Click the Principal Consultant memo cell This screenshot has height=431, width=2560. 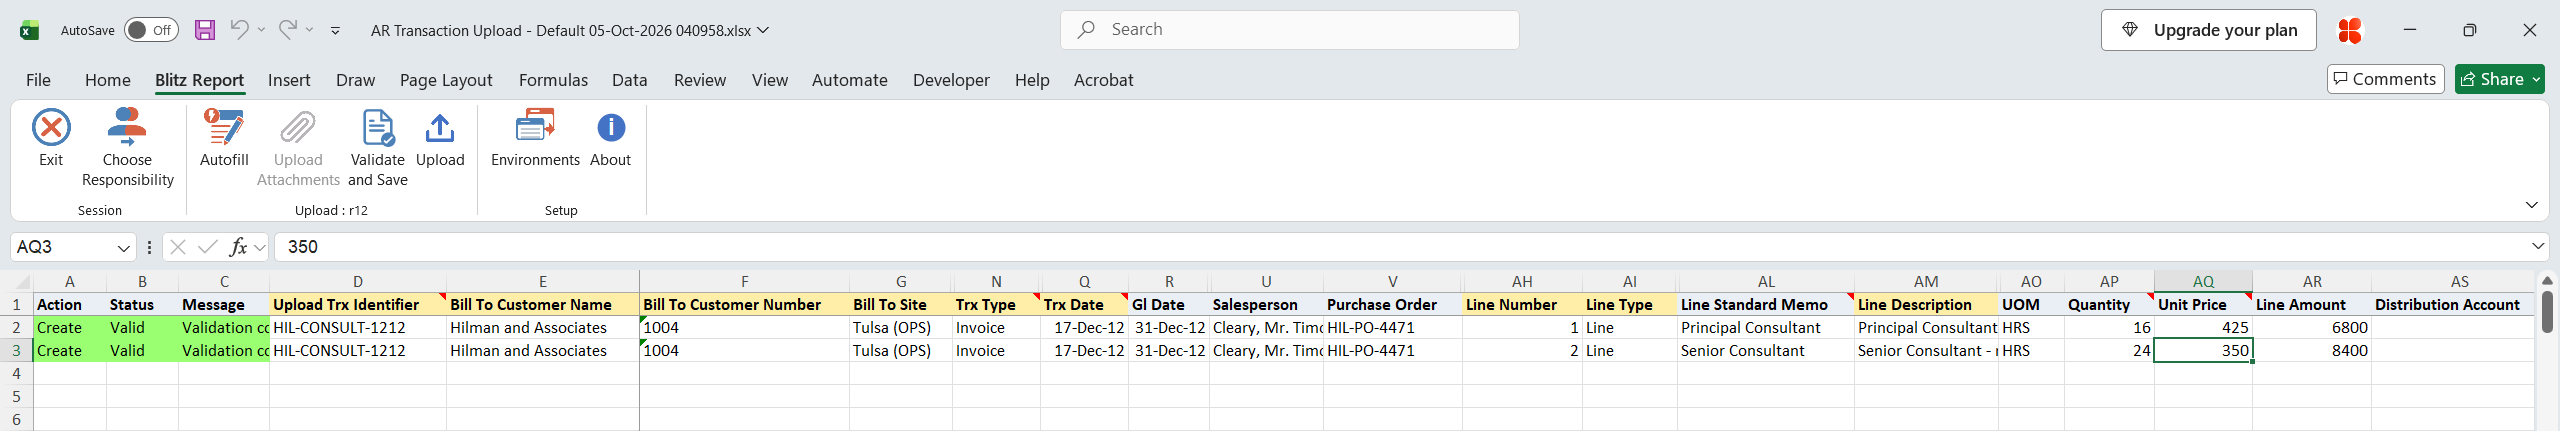coord(1766,327)
